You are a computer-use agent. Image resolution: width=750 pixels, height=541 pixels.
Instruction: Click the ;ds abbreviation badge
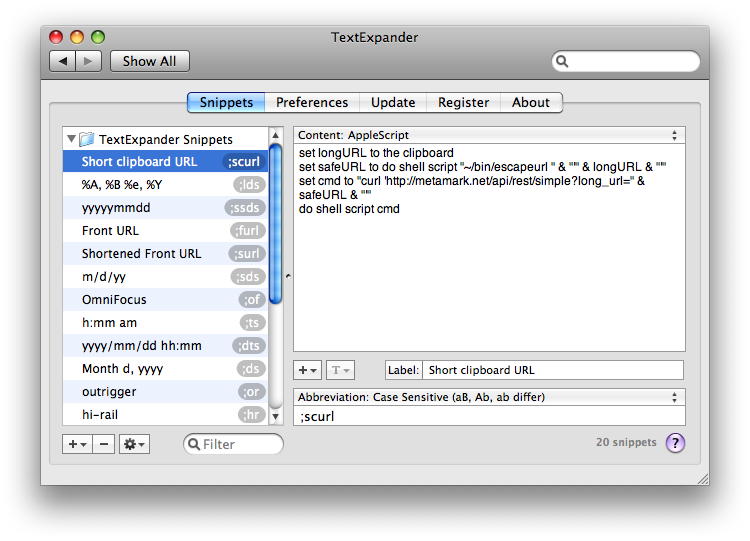tap(251, 369)
